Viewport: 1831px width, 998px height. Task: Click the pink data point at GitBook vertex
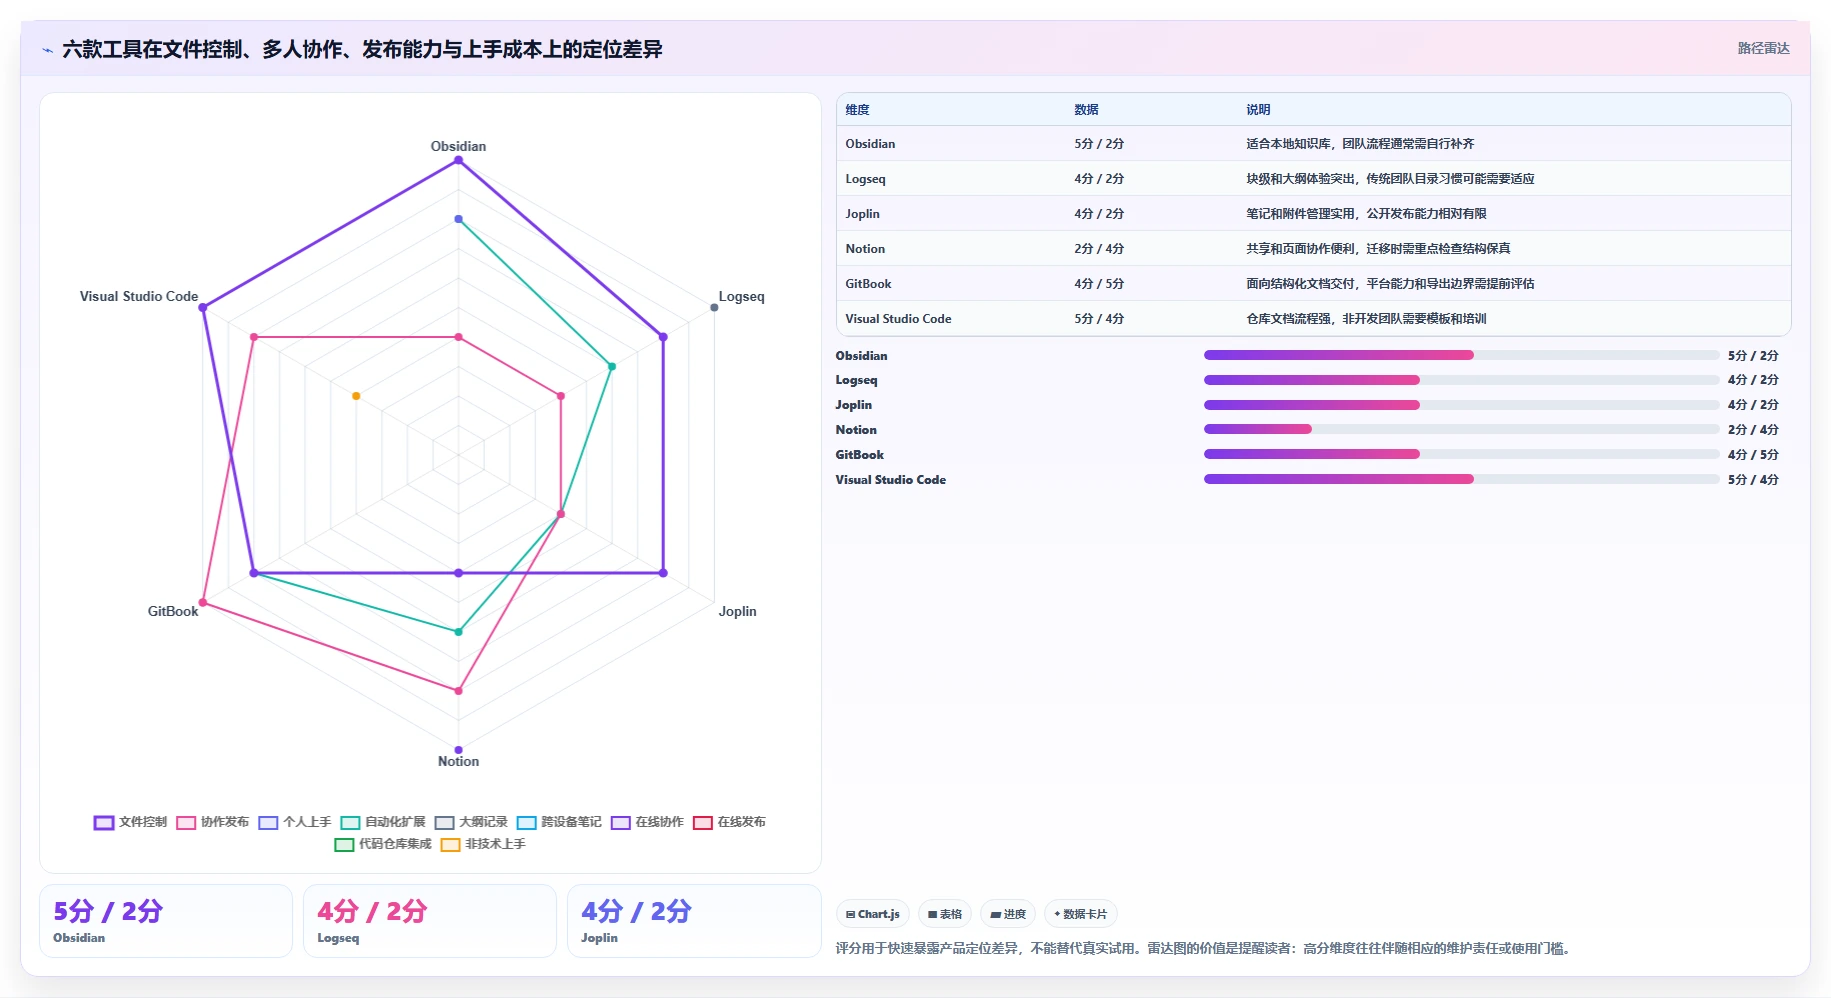(x=203, y=603)
